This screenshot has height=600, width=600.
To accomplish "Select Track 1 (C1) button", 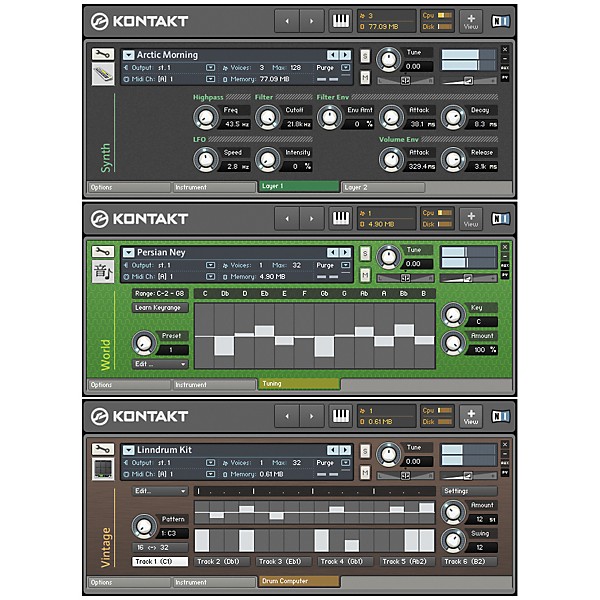I will [160, 561].
